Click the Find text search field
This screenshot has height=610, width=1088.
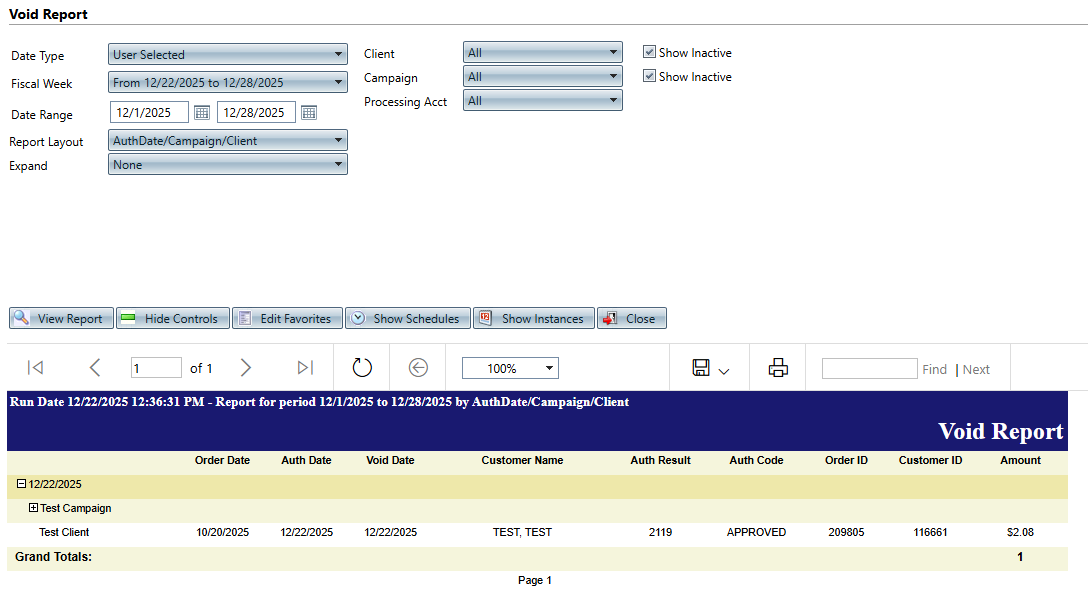click(x=868, y=369)
